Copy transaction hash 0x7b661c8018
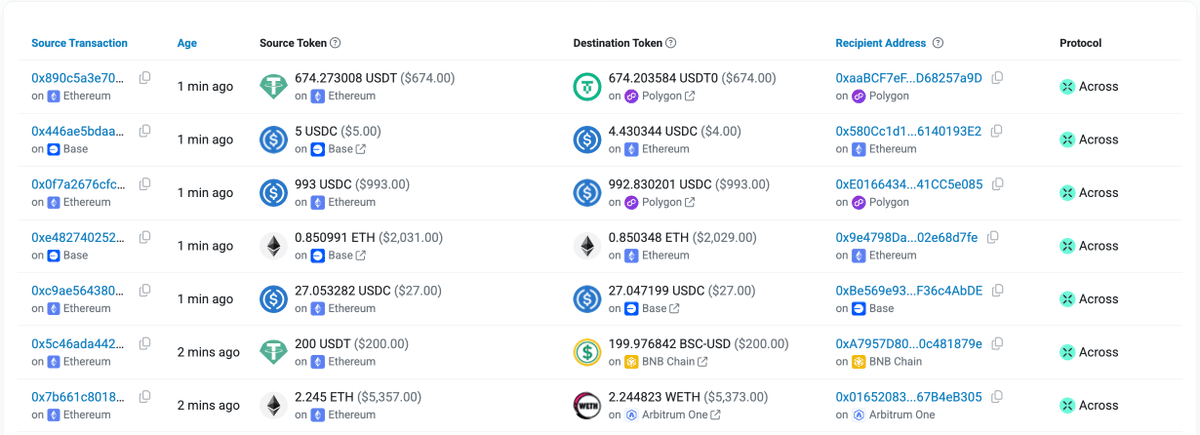Viewport: 1200px width, 435px height. tap(145, 396)
